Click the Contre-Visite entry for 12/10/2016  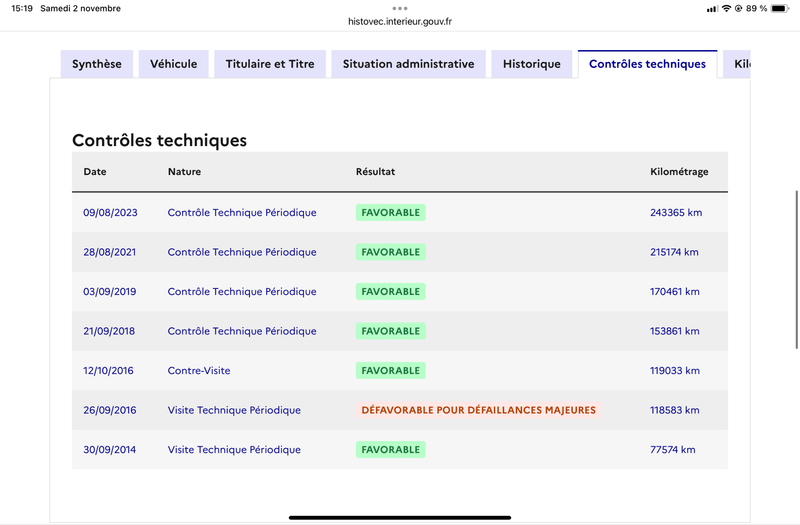click(199, 370)
